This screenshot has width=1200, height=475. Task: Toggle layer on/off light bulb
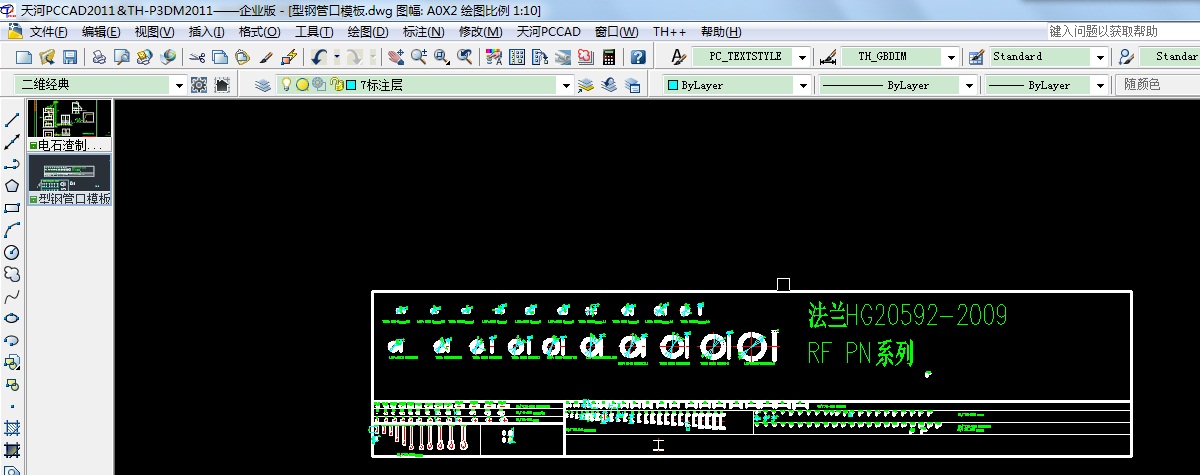point(286,85)
